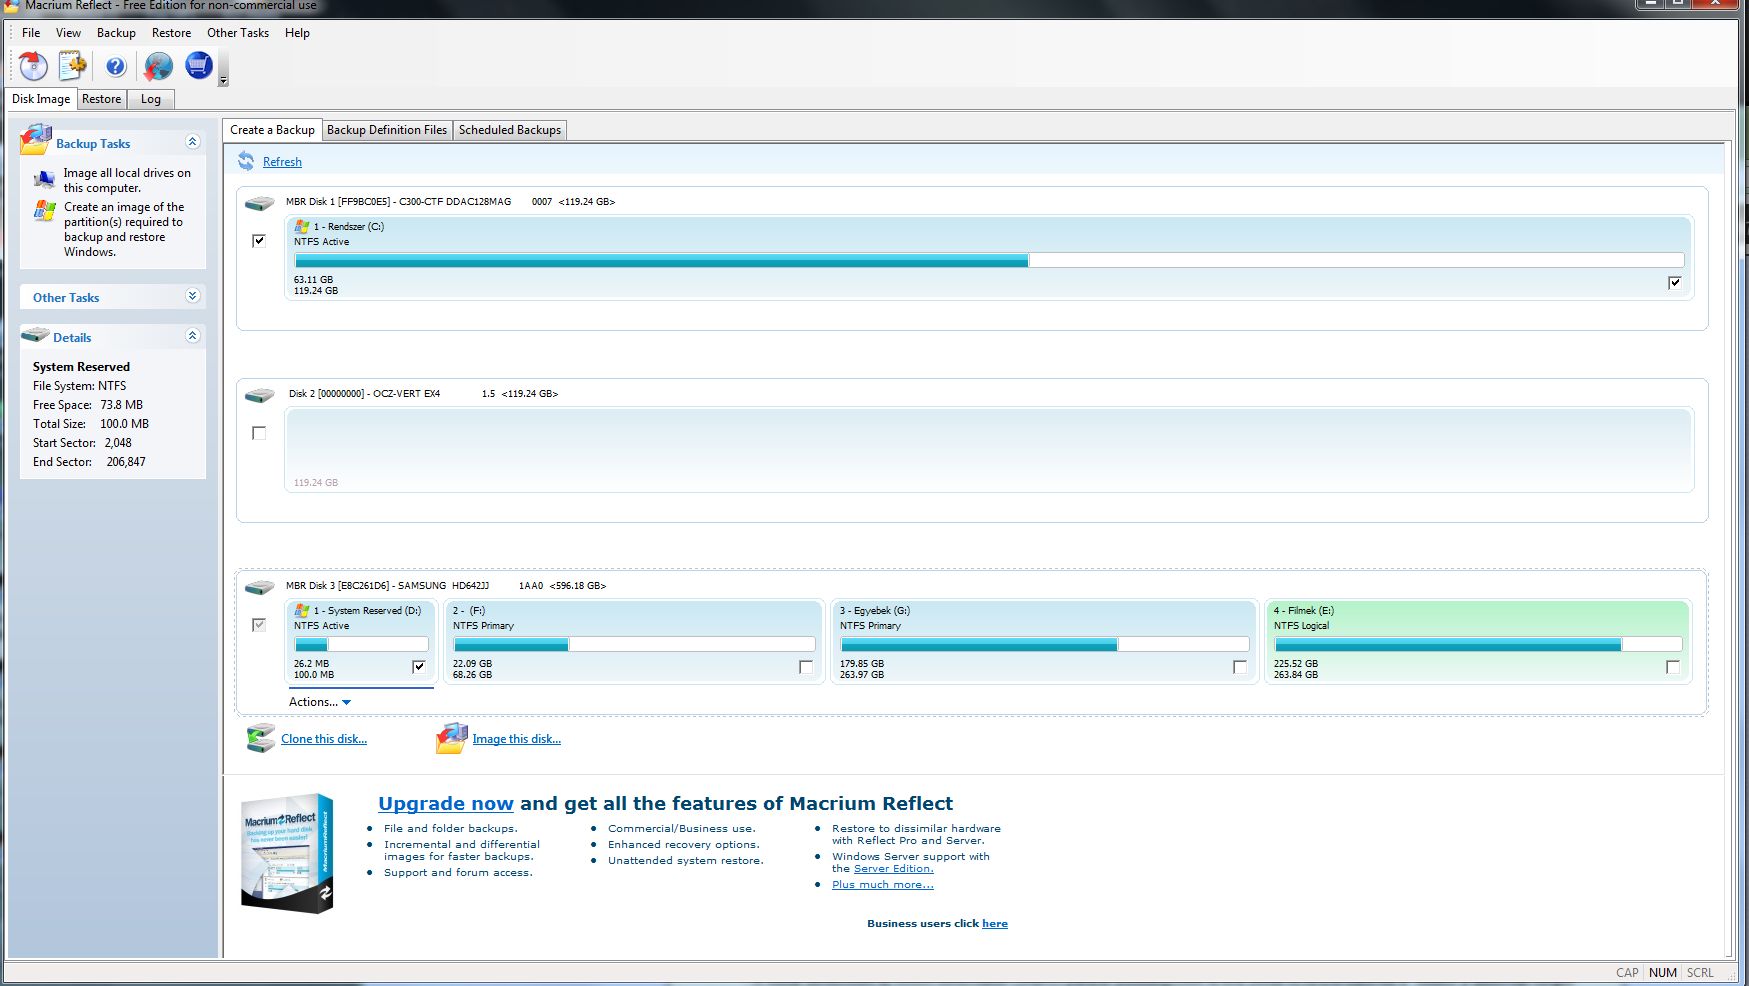
Task: Click the Refresh arrows icon
Action: tap(246, 161)
